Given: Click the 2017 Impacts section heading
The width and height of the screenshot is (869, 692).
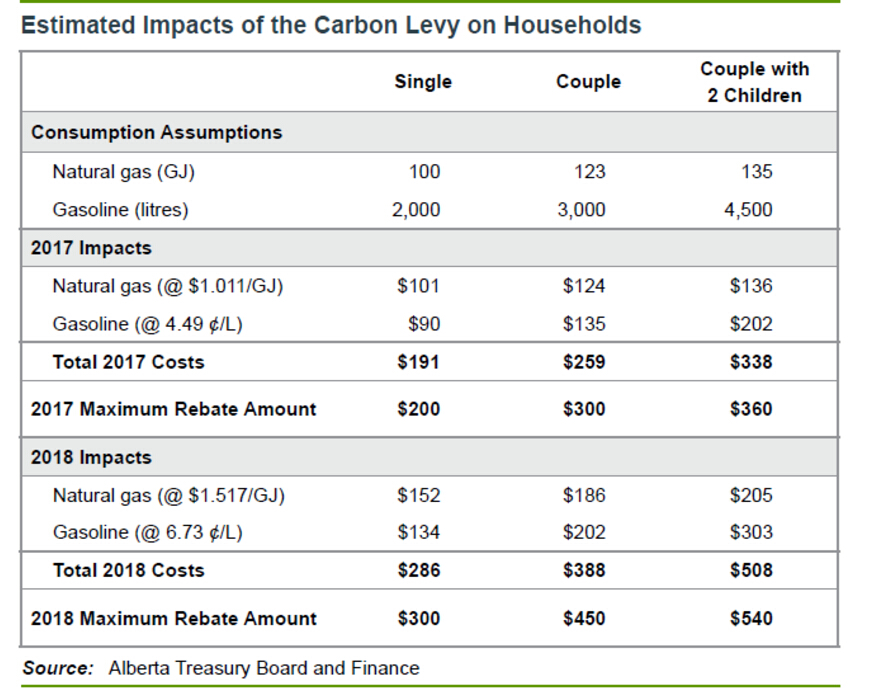Looking at the screenshot, I should (91, 248).
